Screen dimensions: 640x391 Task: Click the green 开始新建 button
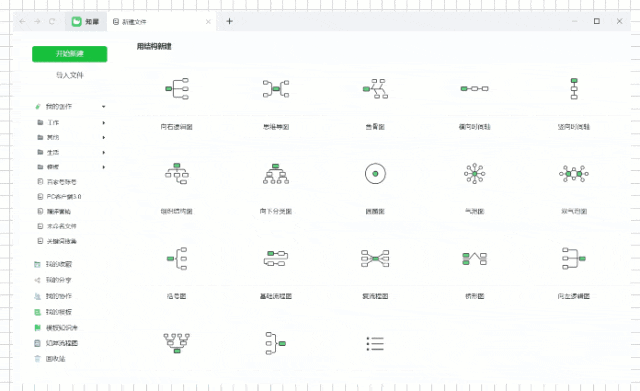coord(70,54)
